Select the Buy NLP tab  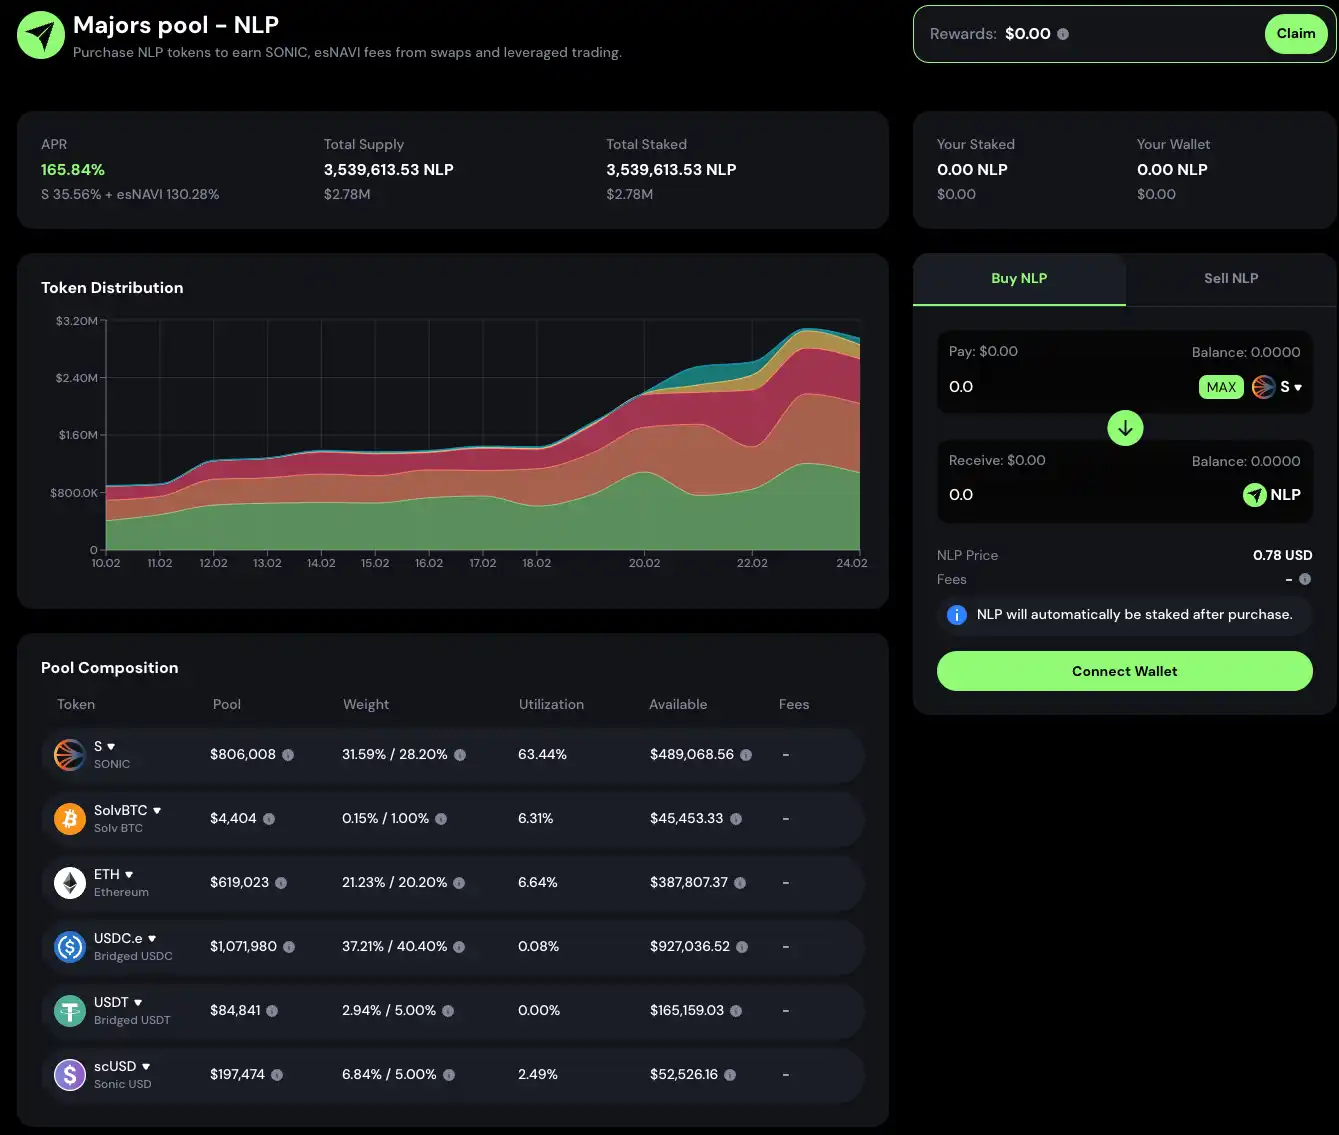1018,279
